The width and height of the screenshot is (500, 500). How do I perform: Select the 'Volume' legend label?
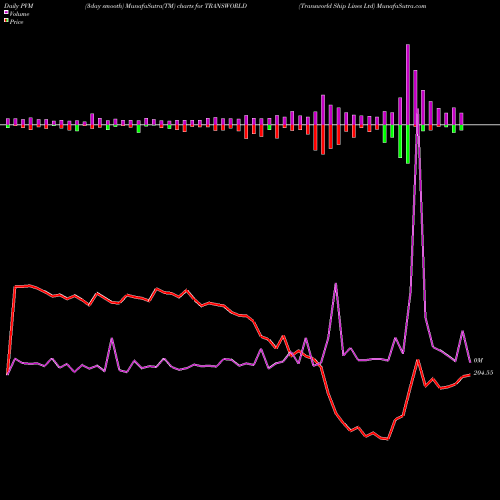click(x=19, y=14)
